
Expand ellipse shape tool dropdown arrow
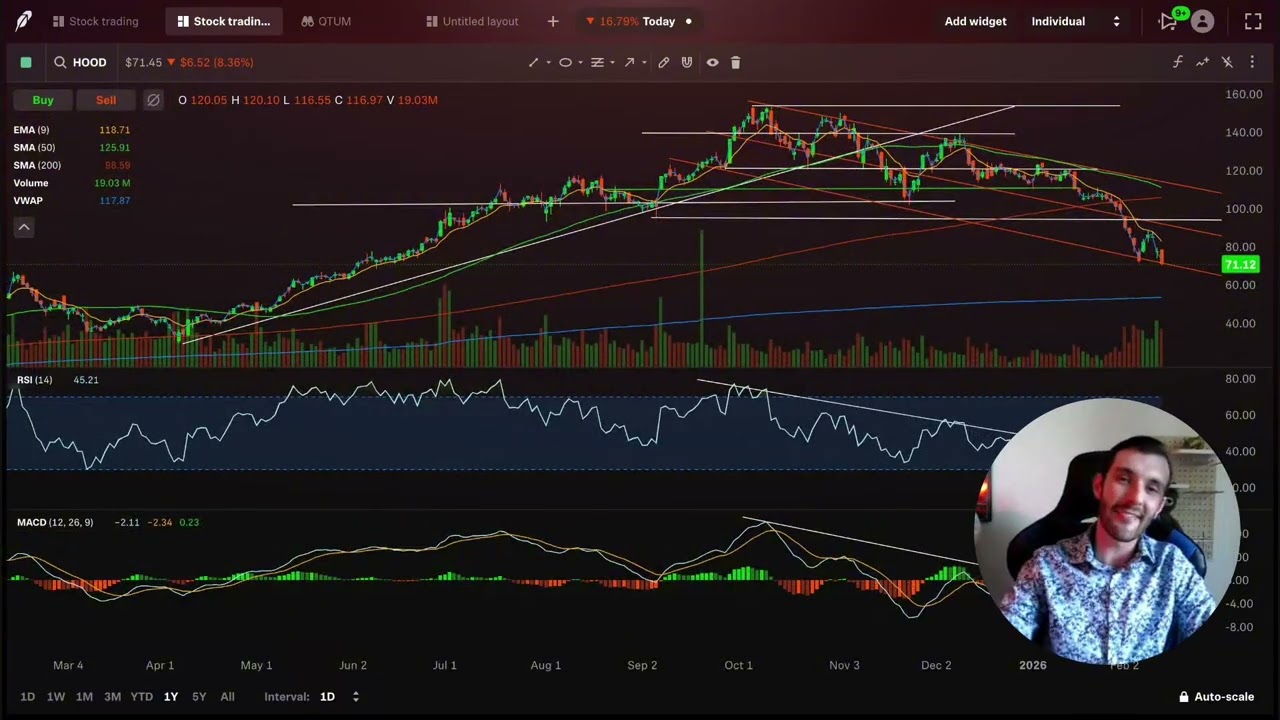(580, 62)
